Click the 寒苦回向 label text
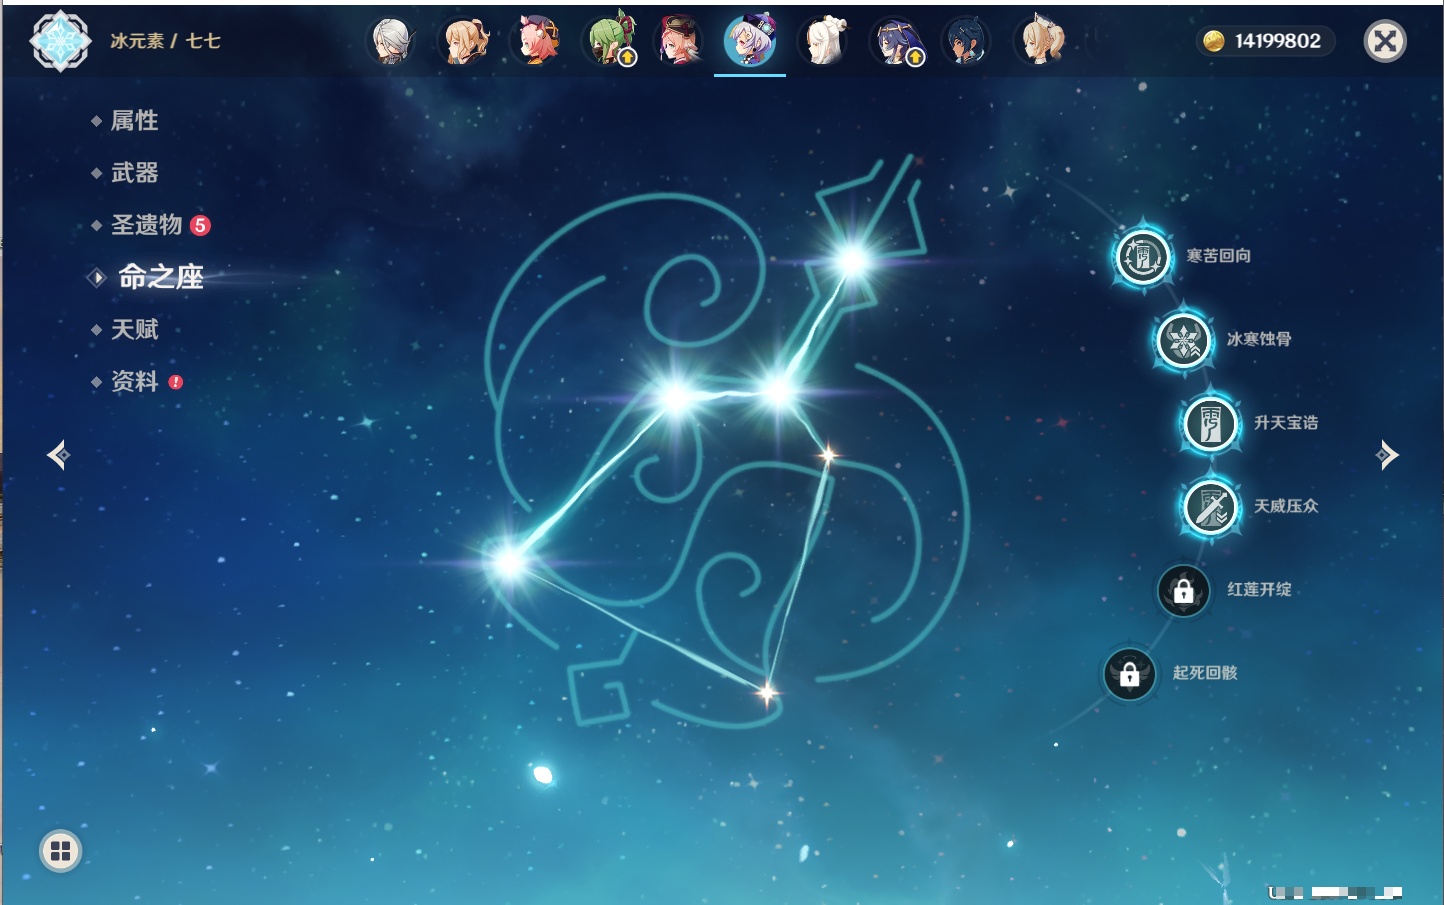 tap(1218, 256)
